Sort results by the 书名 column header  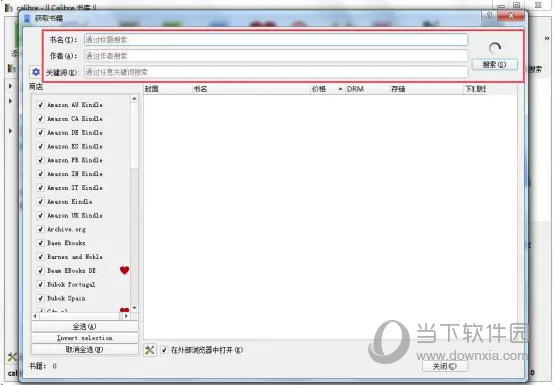pos(250,89)
